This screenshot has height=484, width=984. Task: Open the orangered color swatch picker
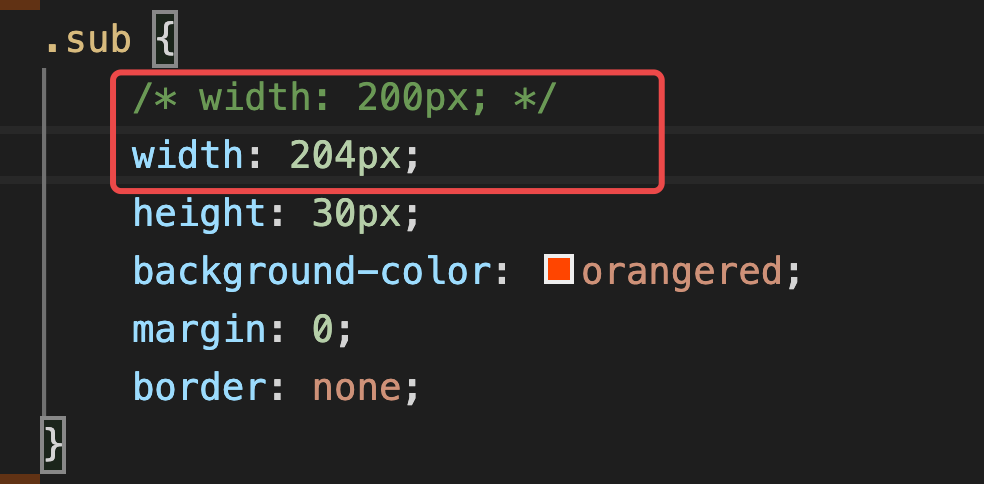[558, 269]
